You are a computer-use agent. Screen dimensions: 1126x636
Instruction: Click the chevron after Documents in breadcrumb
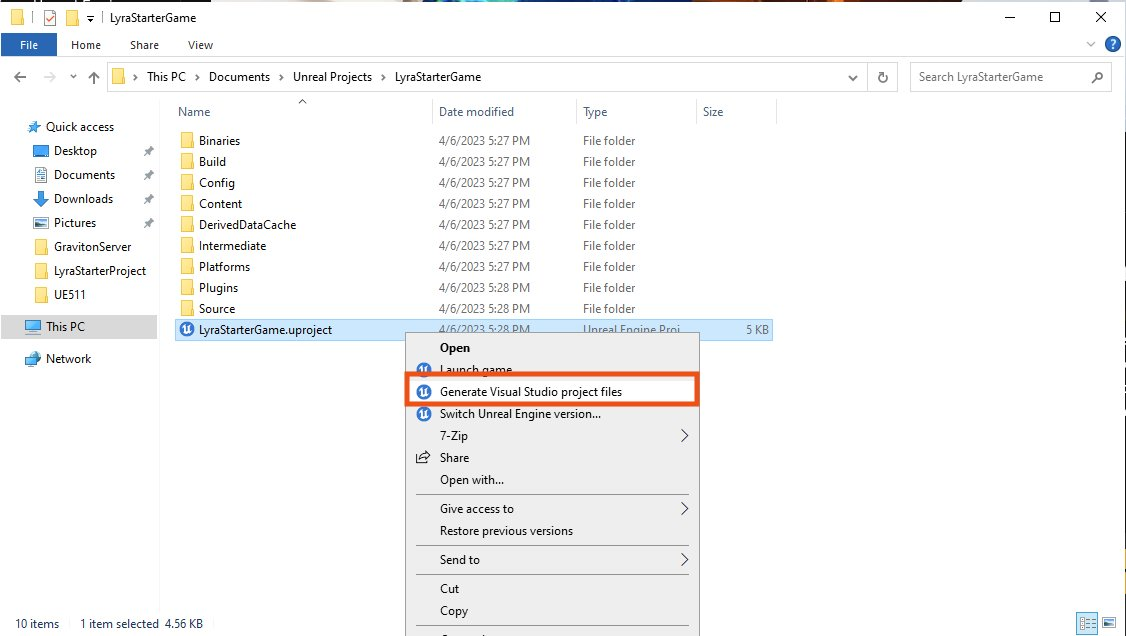click(x=282, y=77)
